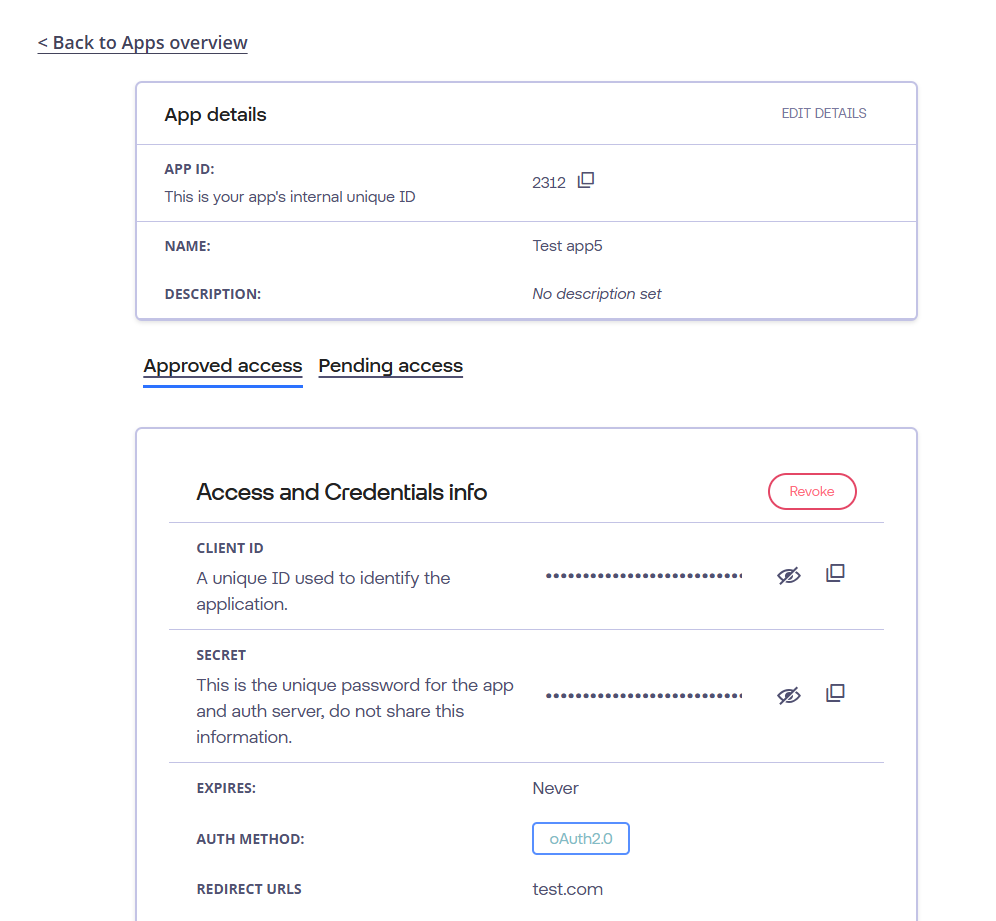996x921 pixels.
Task: Click the test.com redirect URL
Action: click(568, 889)
